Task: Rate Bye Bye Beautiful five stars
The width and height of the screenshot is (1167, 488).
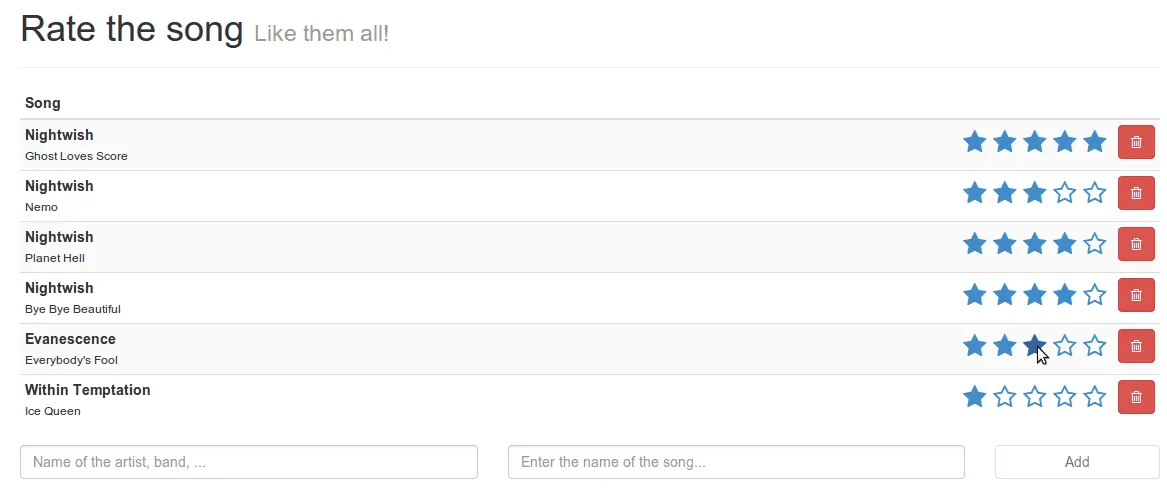Action: [1095, 295]
